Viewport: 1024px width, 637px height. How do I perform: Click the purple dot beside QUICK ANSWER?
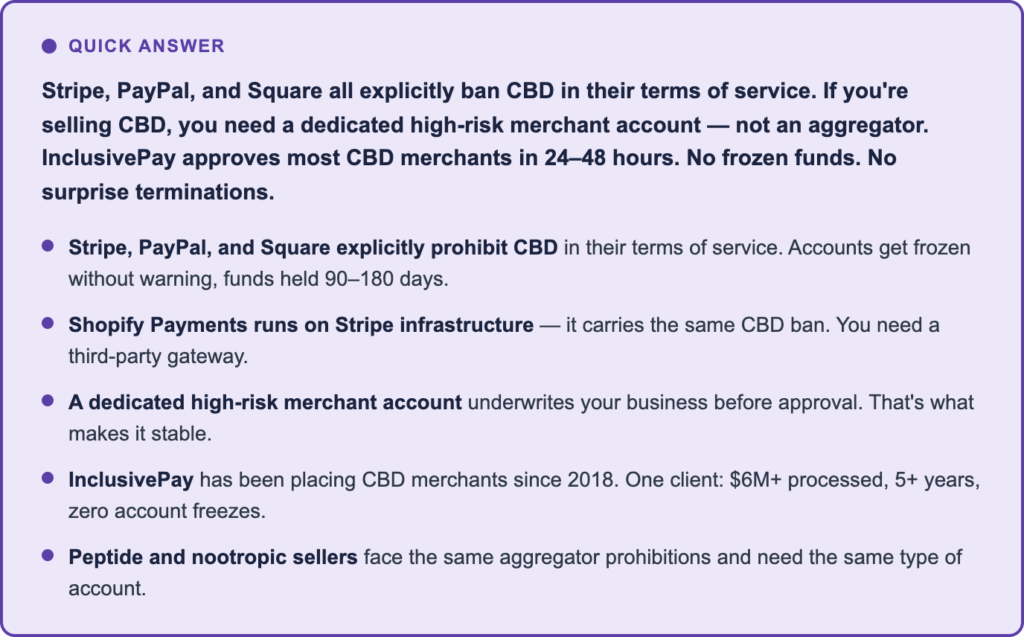[x=49, y=46]
